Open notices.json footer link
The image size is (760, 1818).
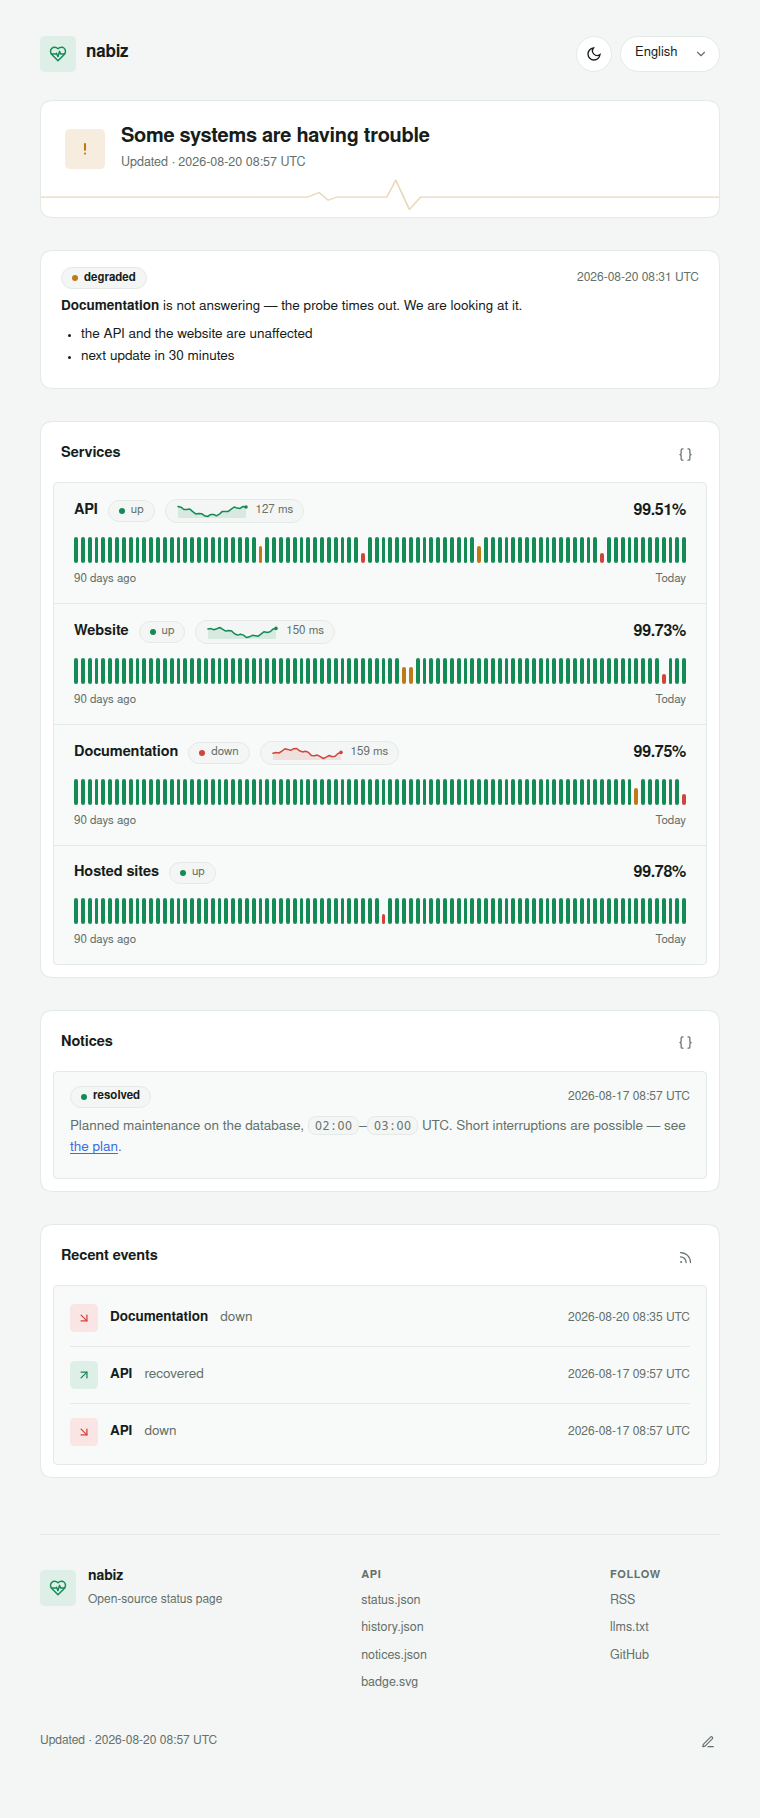coord(394,1655)
